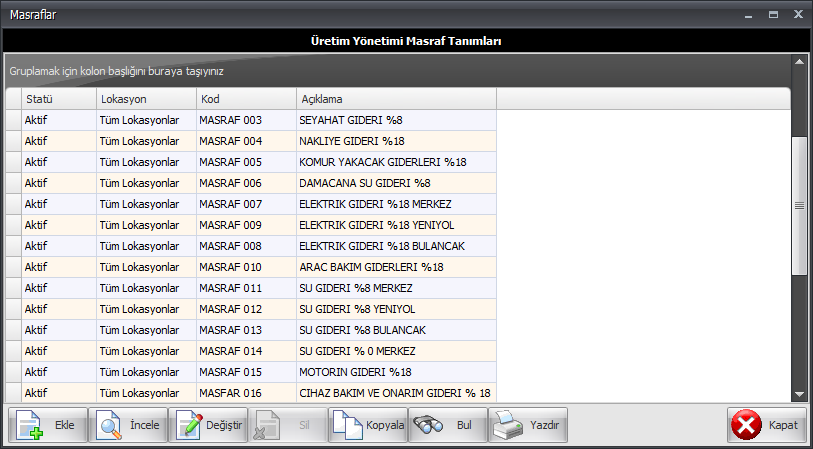
Task: Select cell MASRAF 003
Action: click(246, 120)
